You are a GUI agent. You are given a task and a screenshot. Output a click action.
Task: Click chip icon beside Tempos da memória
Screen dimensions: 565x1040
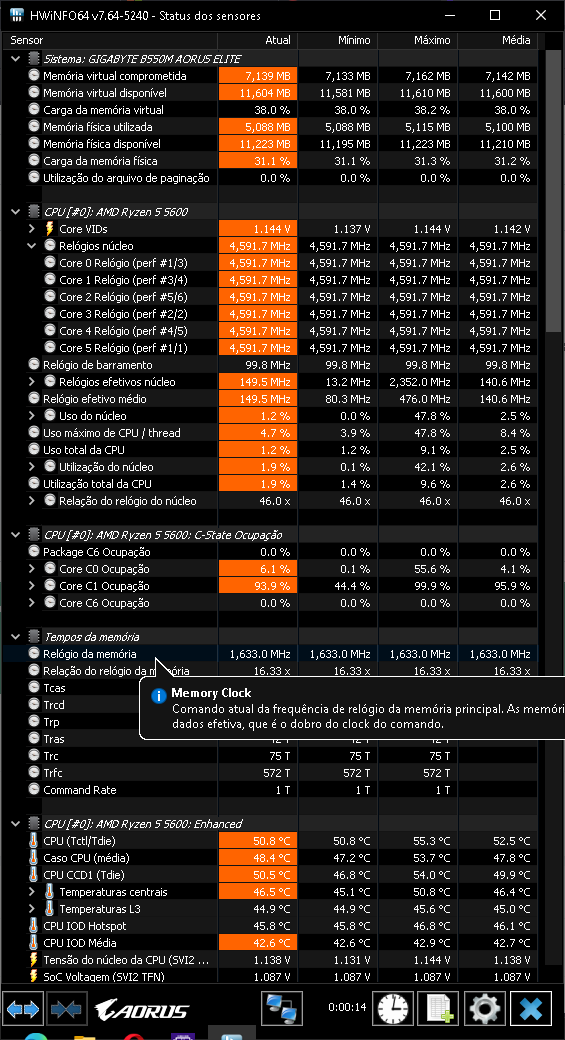[x=34, y=637]
